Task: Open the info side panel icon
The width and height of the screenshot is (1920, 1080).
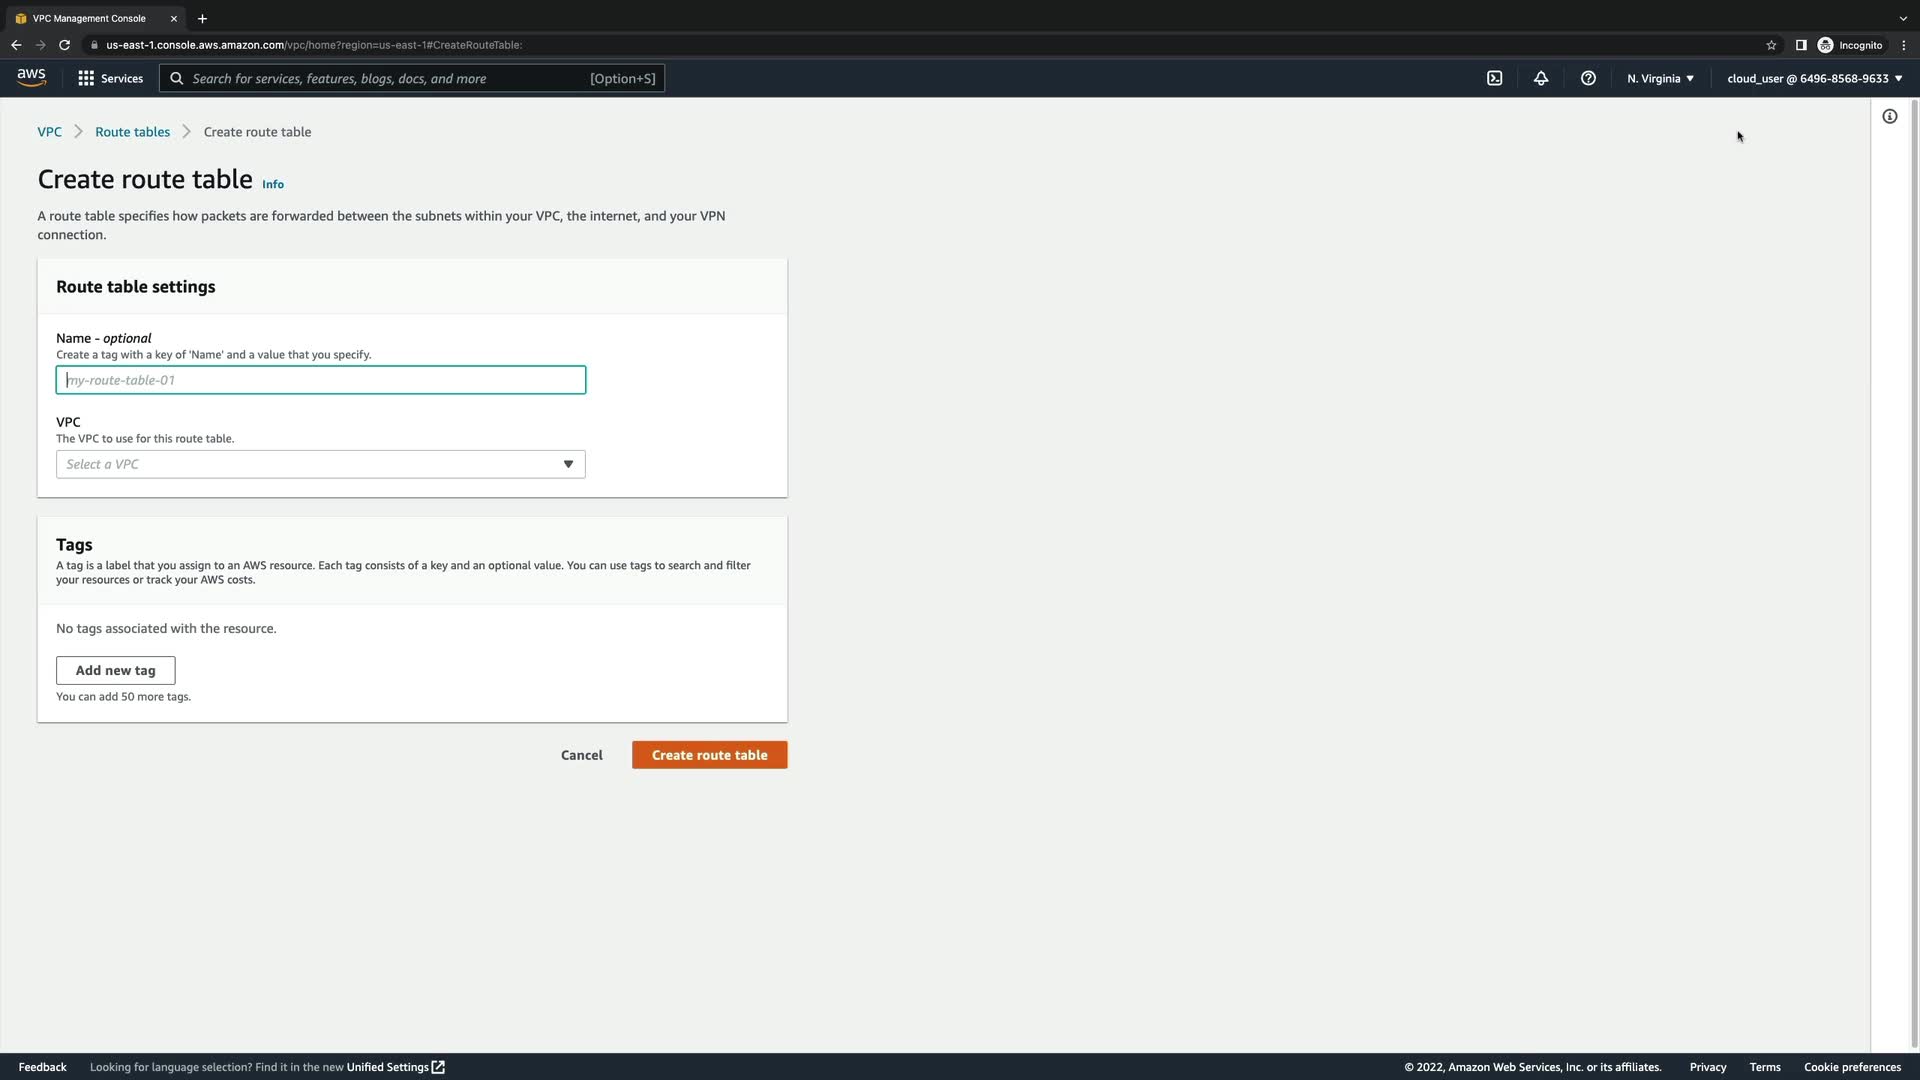Action: pos(1889,117)
